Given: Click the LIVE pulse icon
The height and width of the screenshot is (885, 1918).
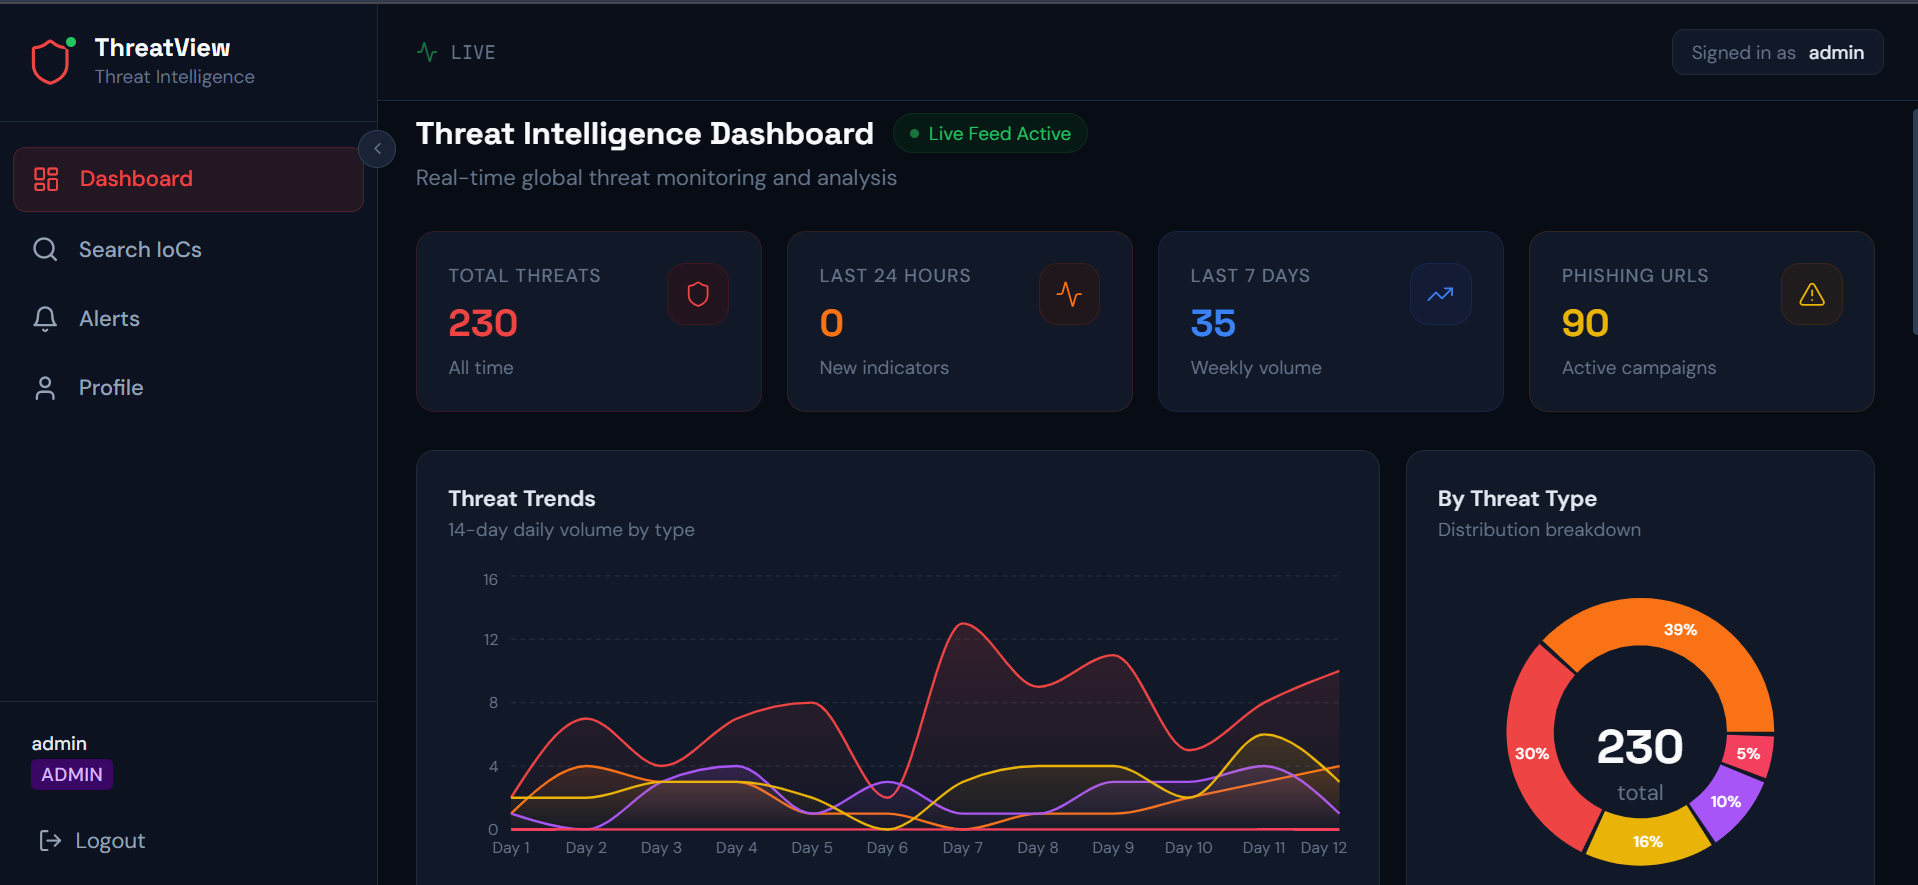Looking at the screenshot, I should click(x=427, y=52).
